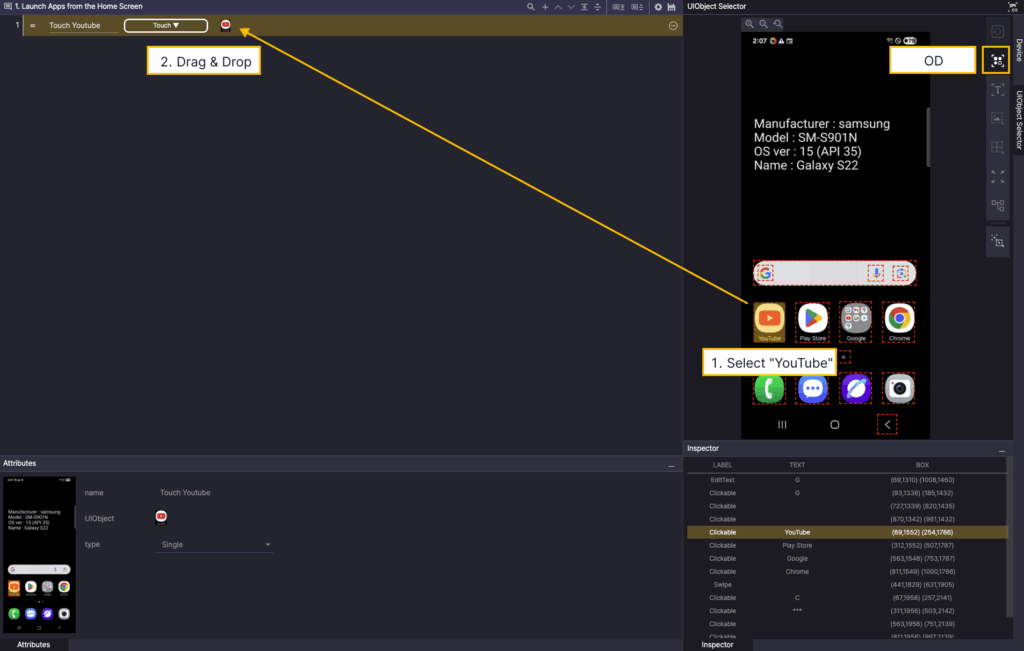Click the search magnifier in step toolbar
The image size is (1024, 651).
tap(531, 7)
